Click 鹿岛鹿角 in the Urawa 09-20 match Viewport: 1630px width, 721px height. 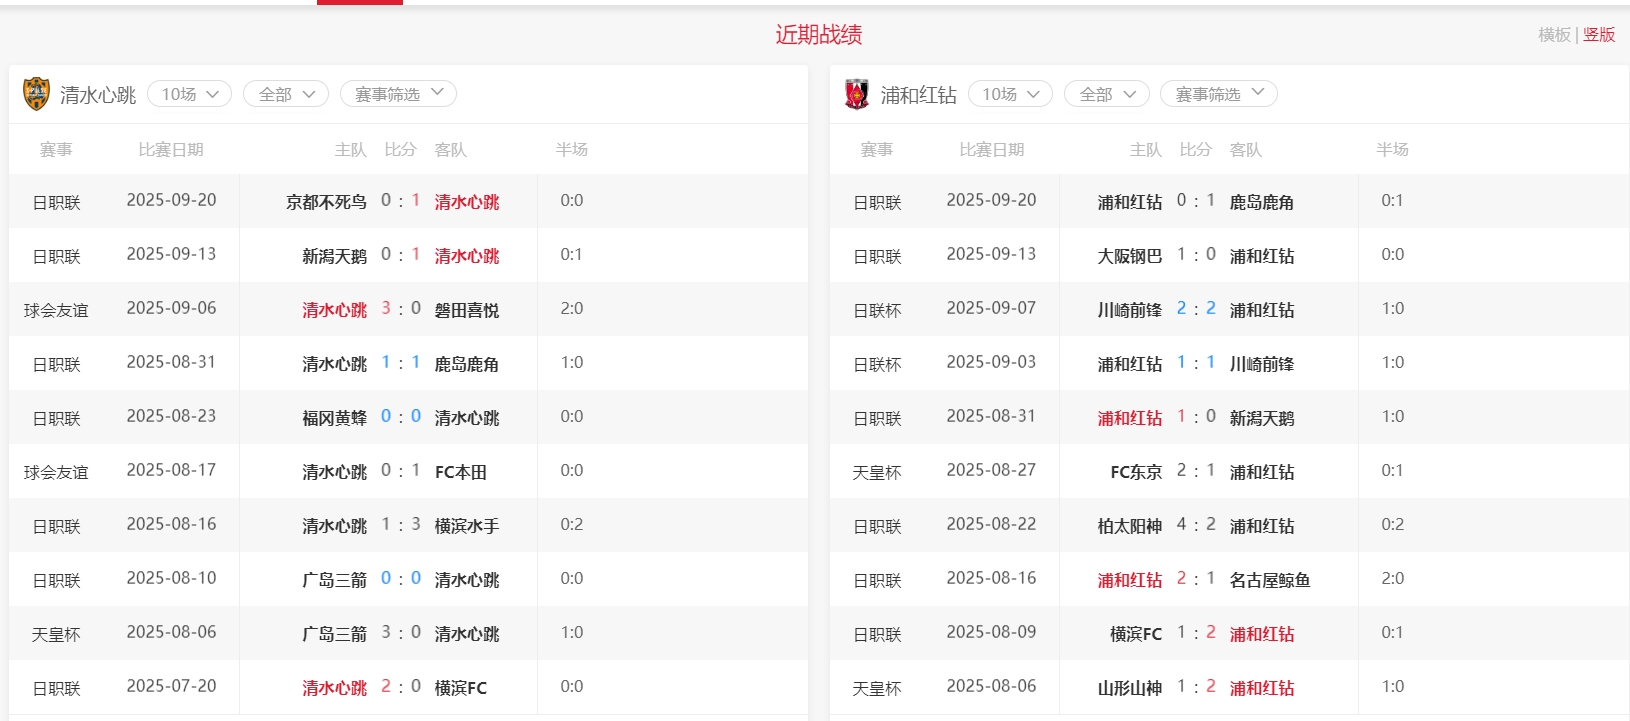coord(1261,202)
